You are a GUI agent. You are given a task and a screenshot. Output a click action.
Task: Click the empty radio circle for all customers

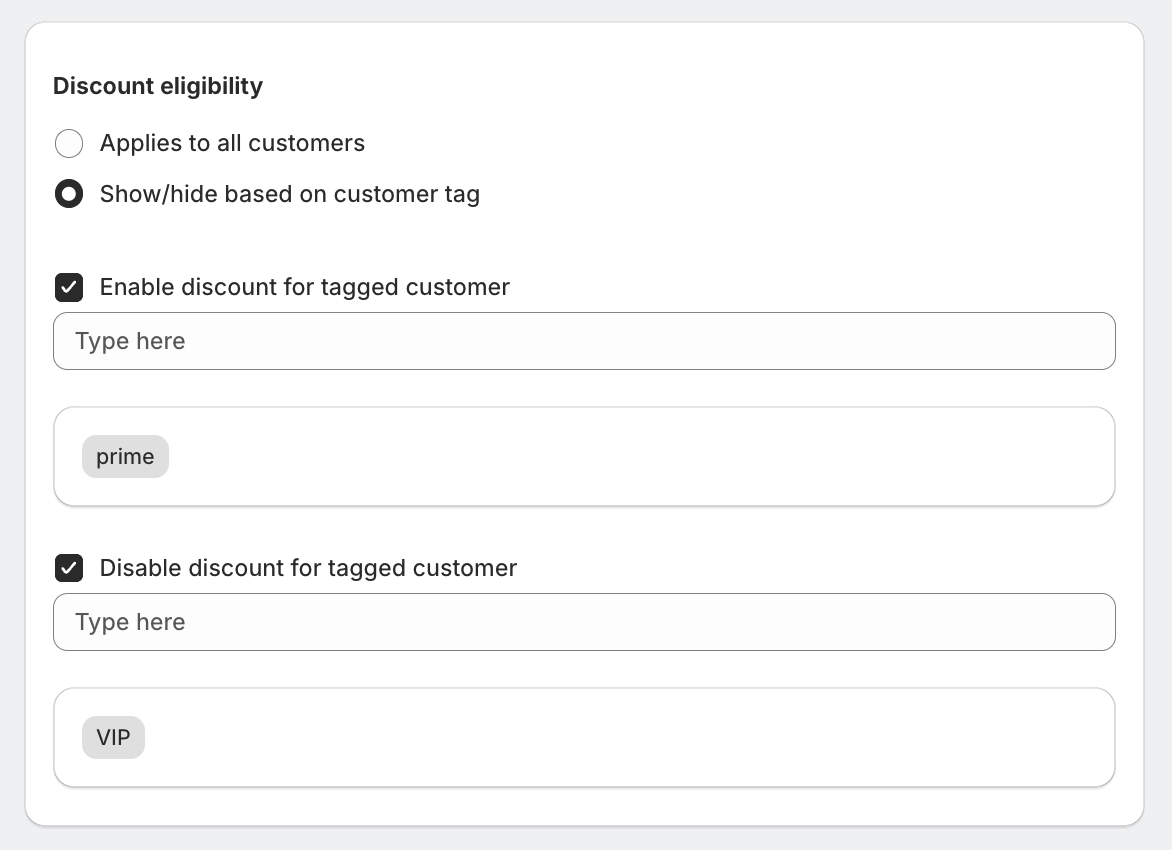[69, 144]
